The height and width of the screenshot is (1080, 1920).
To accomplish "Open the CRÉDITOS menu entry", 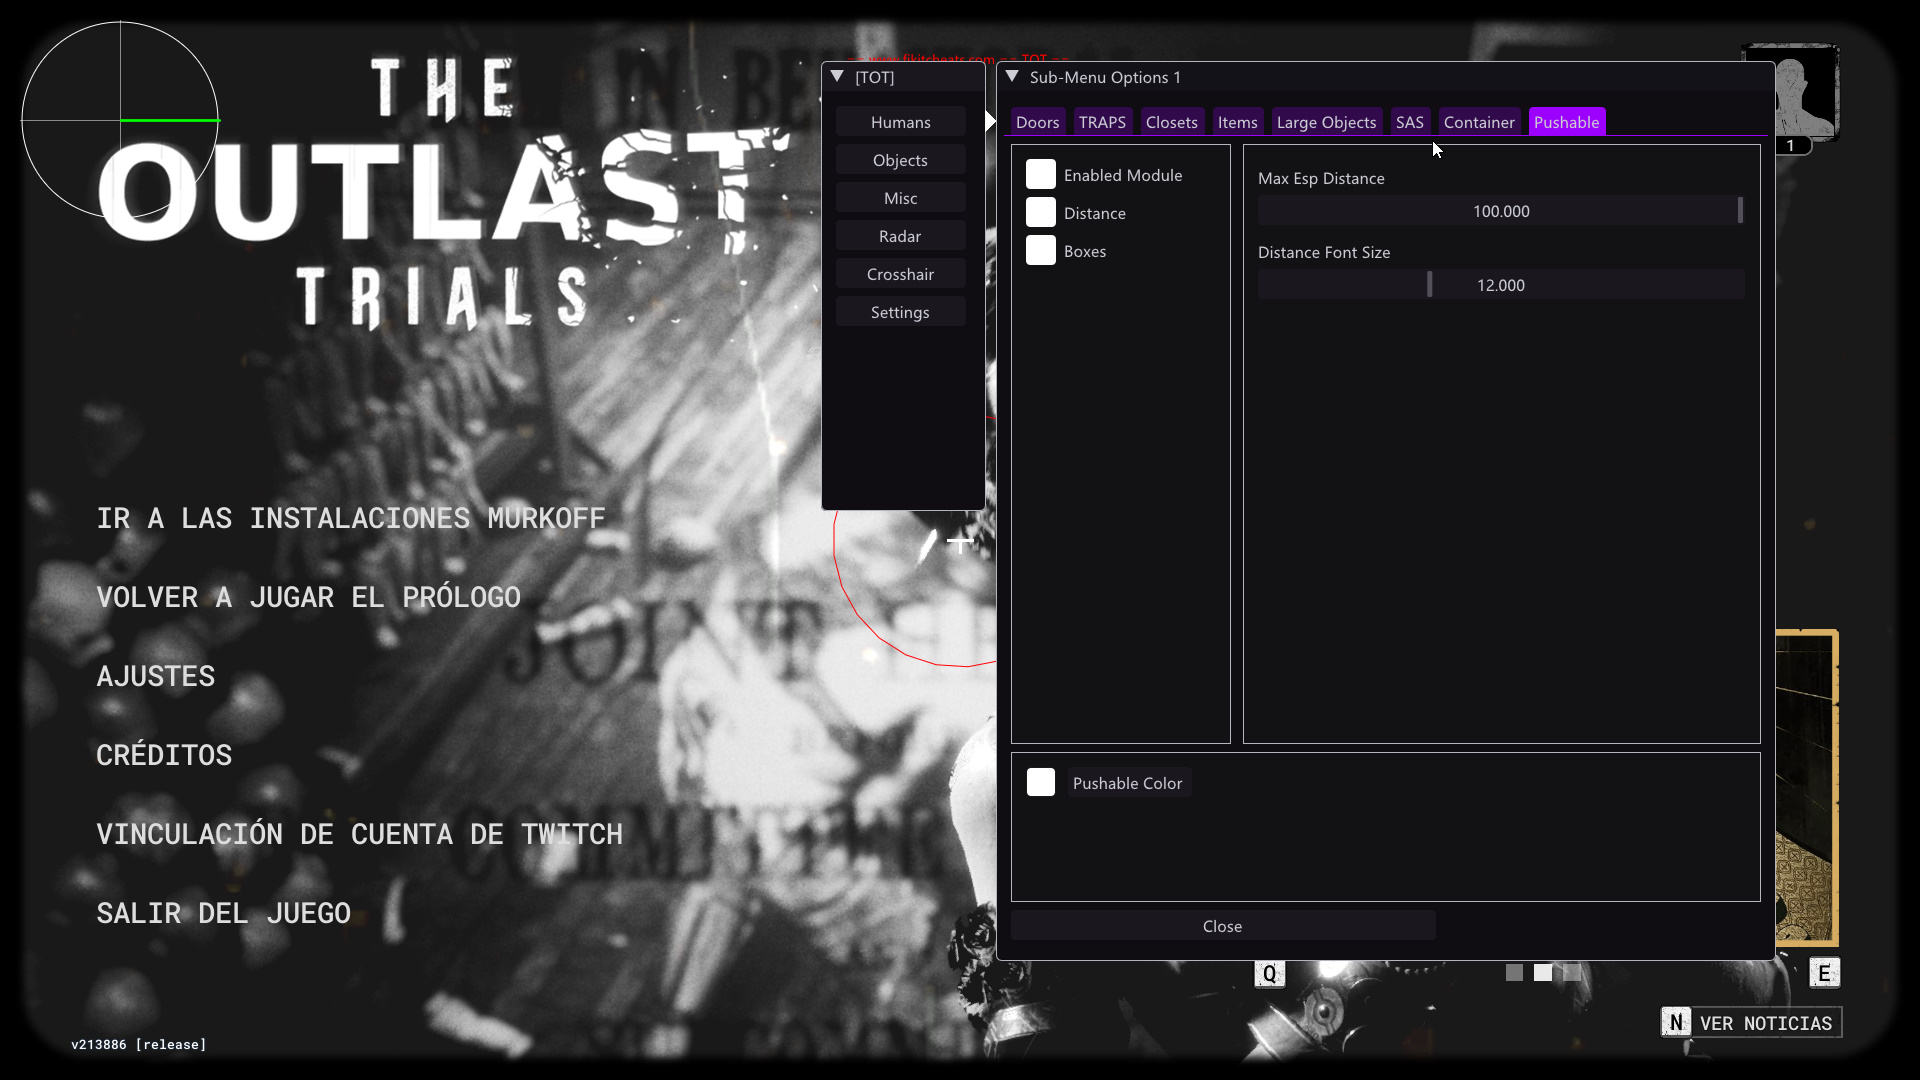I will click(164, 755).
